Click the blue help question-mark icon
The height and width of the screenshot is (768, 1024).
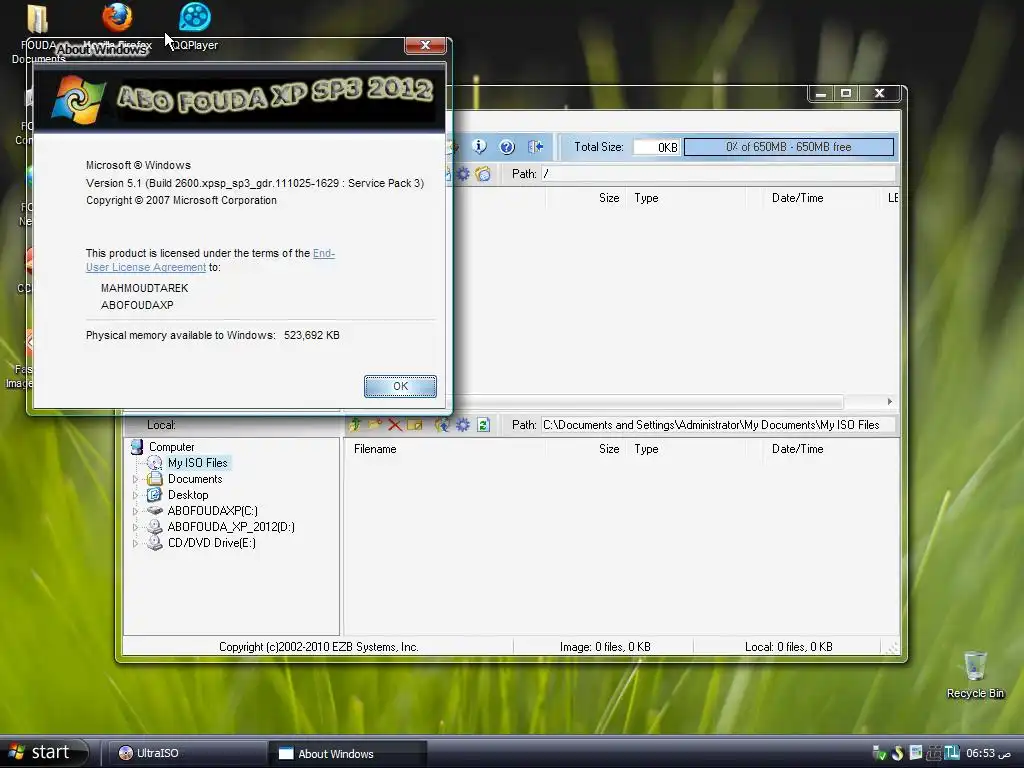[x=507, y=147]
